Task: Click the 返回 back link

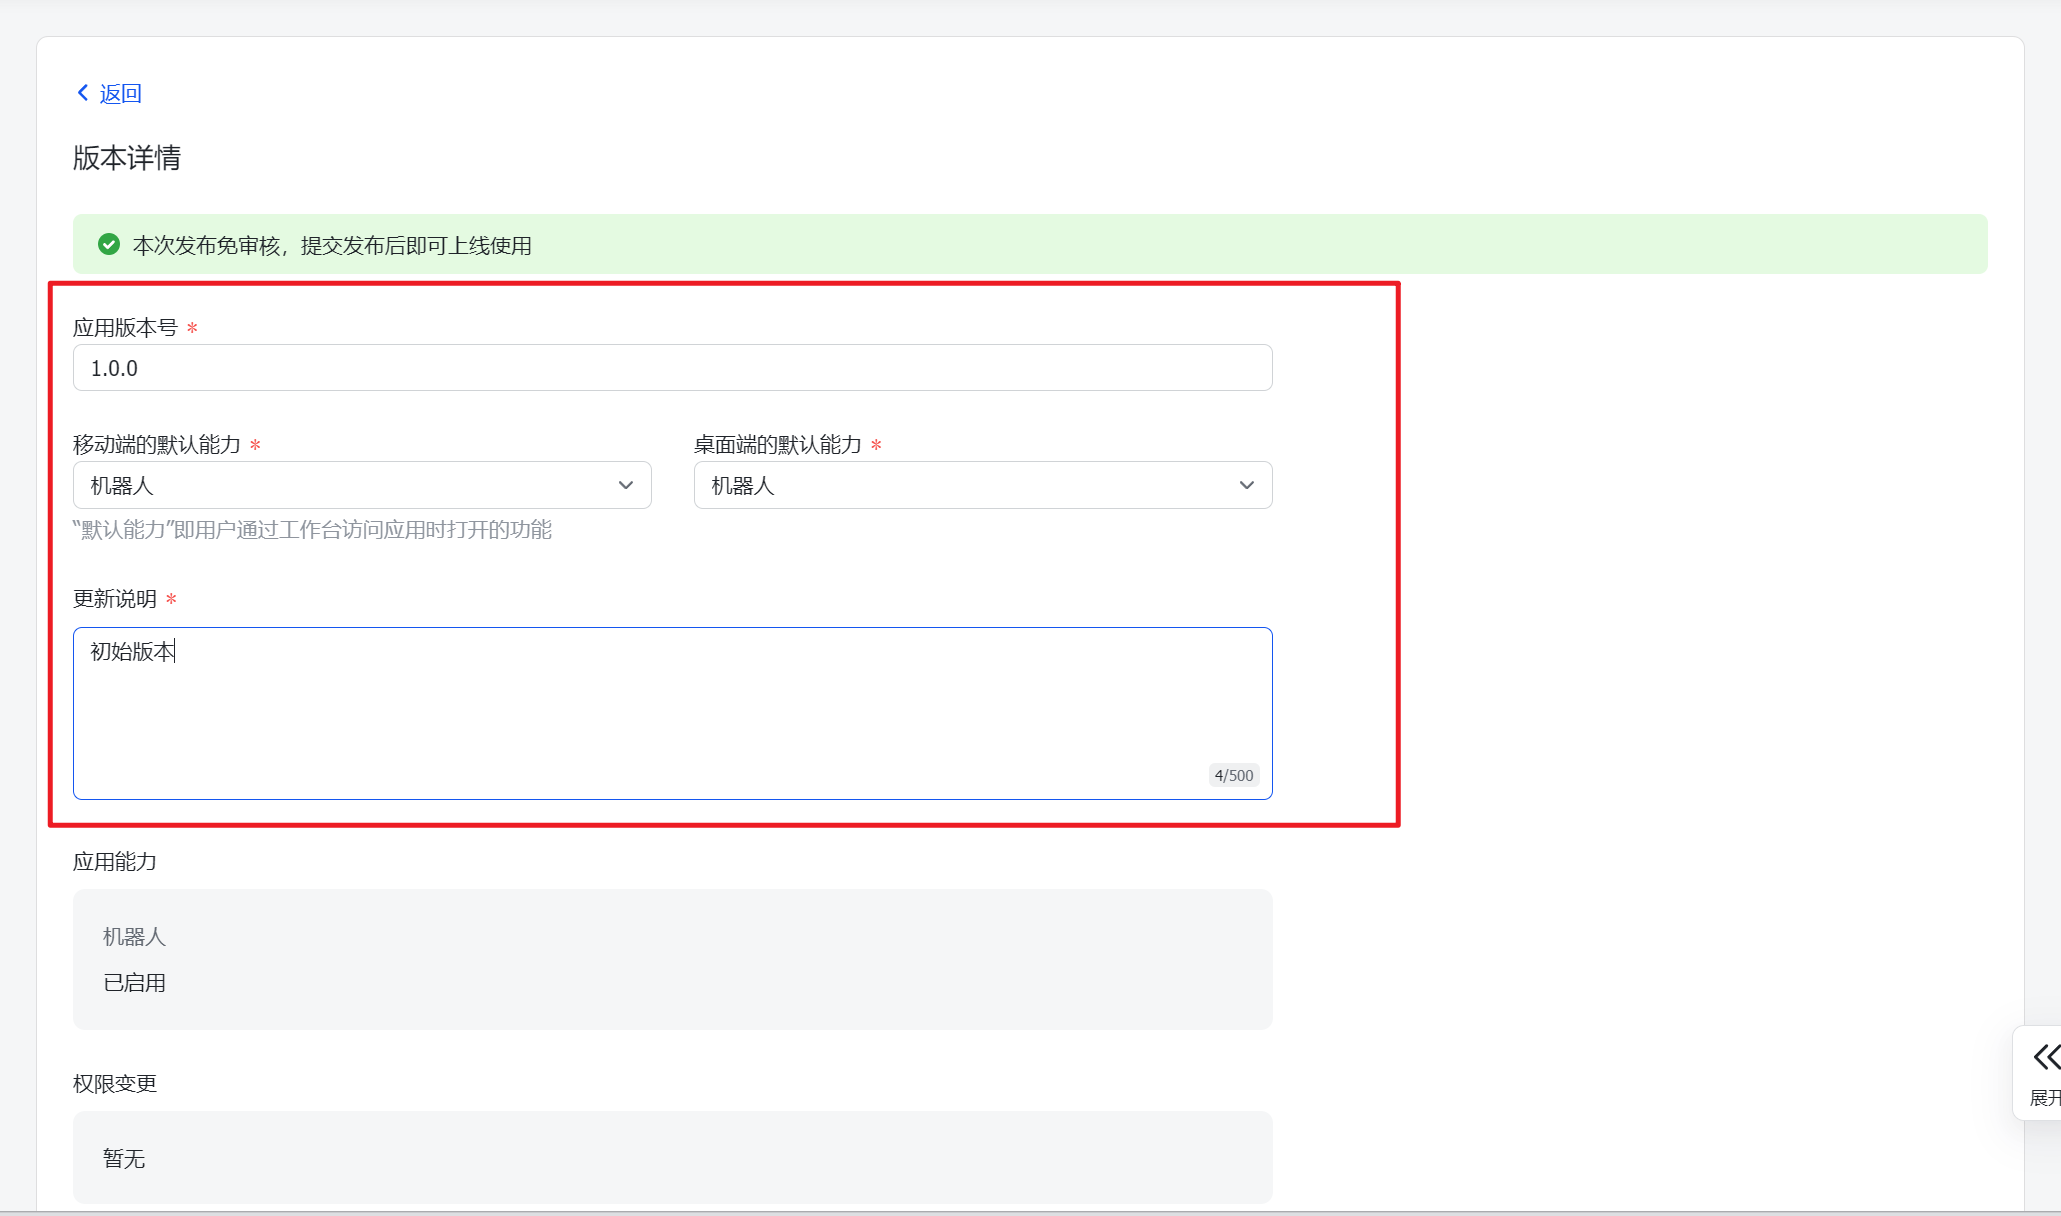Action: click(x=120, y=94)
